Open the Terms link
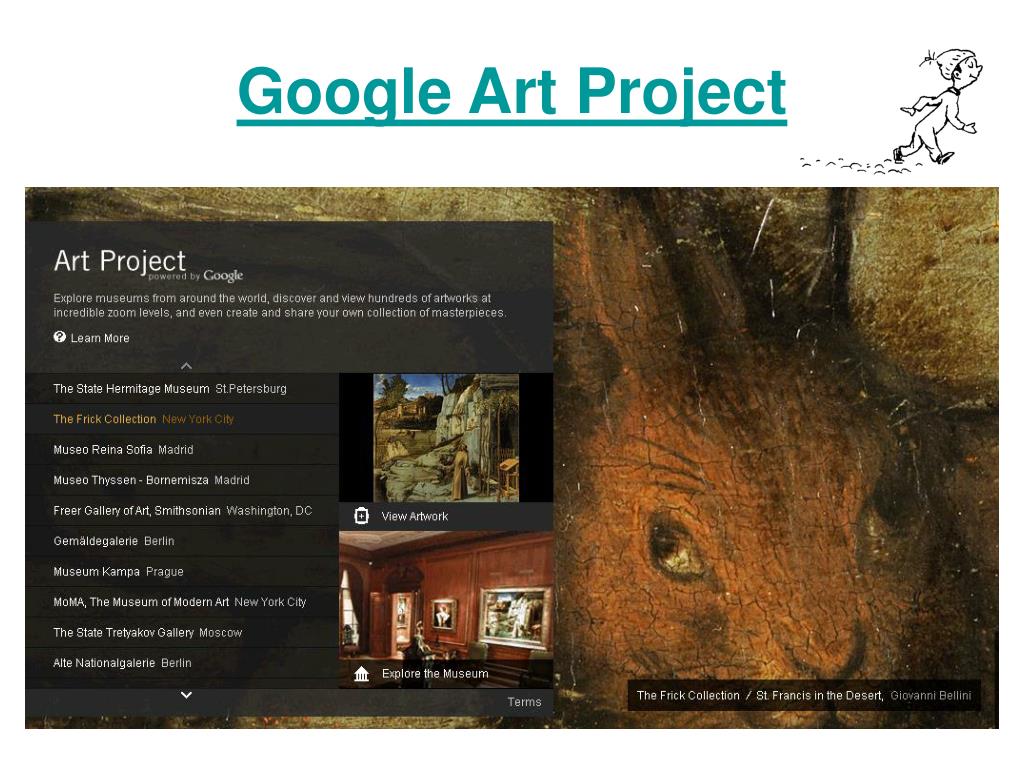This screenshot has height=768, width=1024. pyautogui.click(x=524, y=702)
